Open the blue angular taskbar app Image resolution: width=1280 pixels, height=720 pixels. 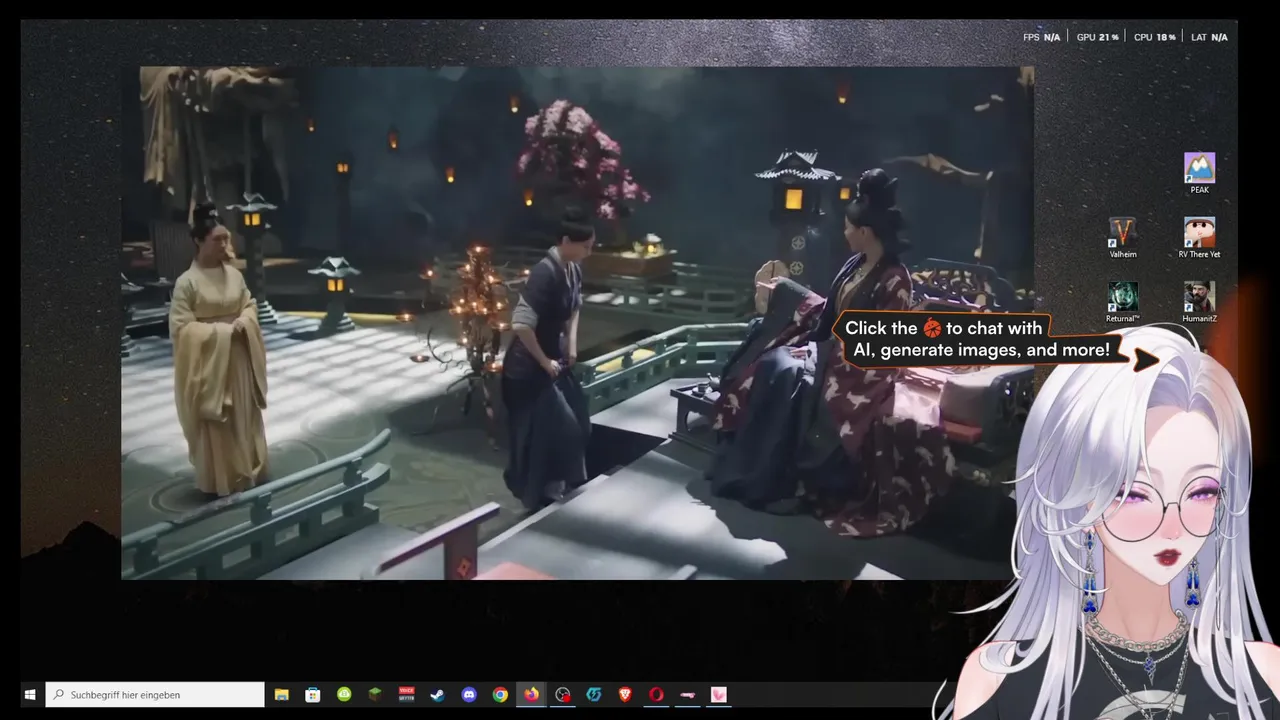point(594,694)
